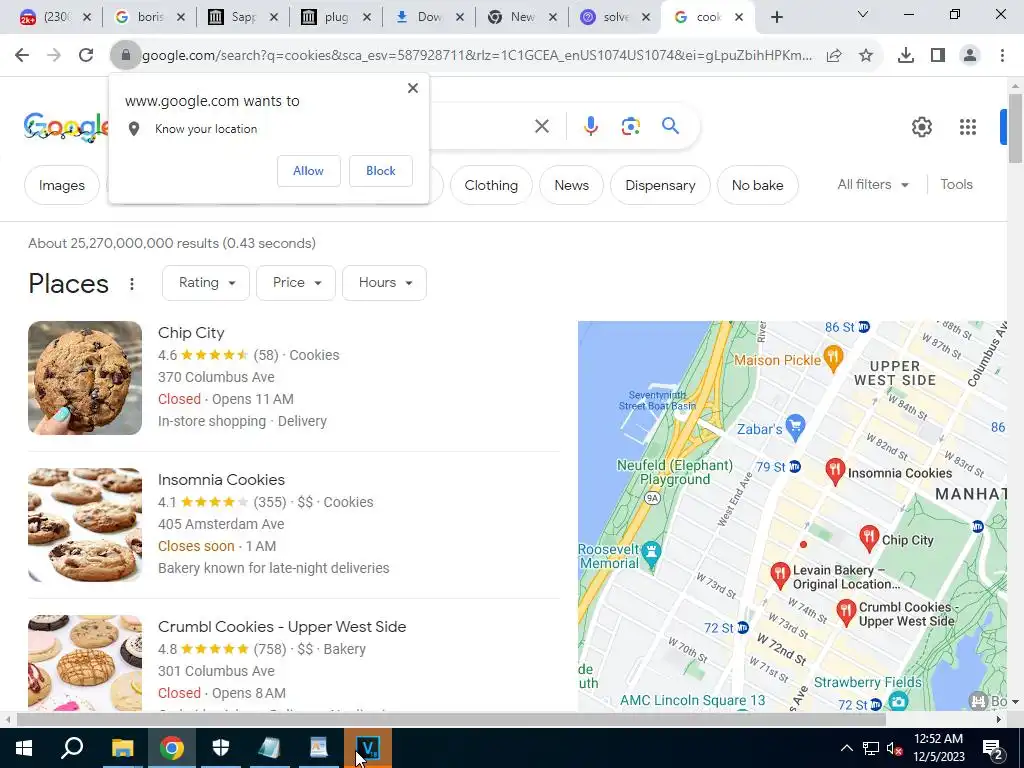Switch to the 'New' tab
The width and height of the screenshot is (1024, 768).
(x=522, y=17)
